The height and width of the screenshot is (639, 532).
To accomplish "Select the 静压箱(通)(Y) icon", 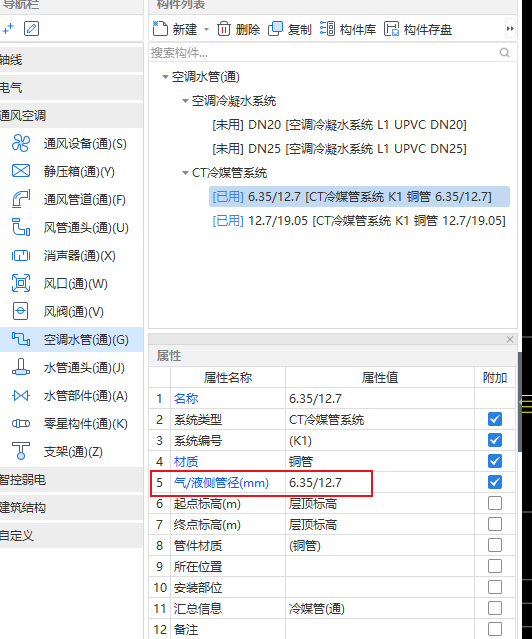I will (x=21, y=171).
